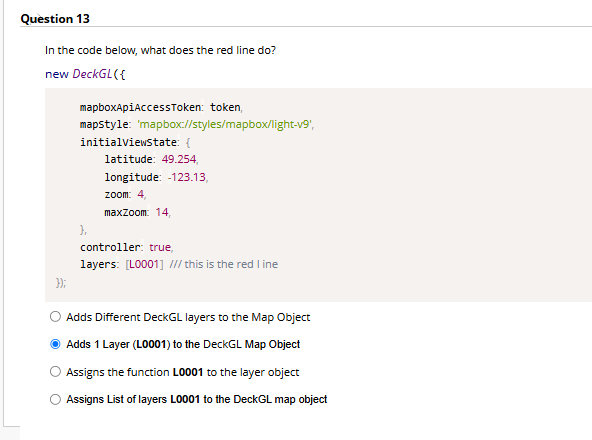Select 'Adds 1 Layer (L0001)' radio option

(x=55, y=344)
